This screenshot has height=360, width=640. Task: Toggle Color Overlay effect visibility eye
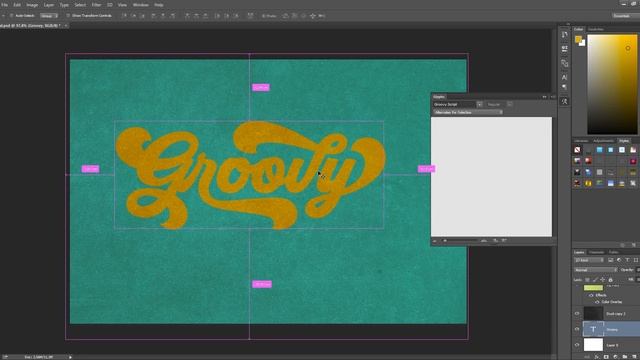pos(597,302)
